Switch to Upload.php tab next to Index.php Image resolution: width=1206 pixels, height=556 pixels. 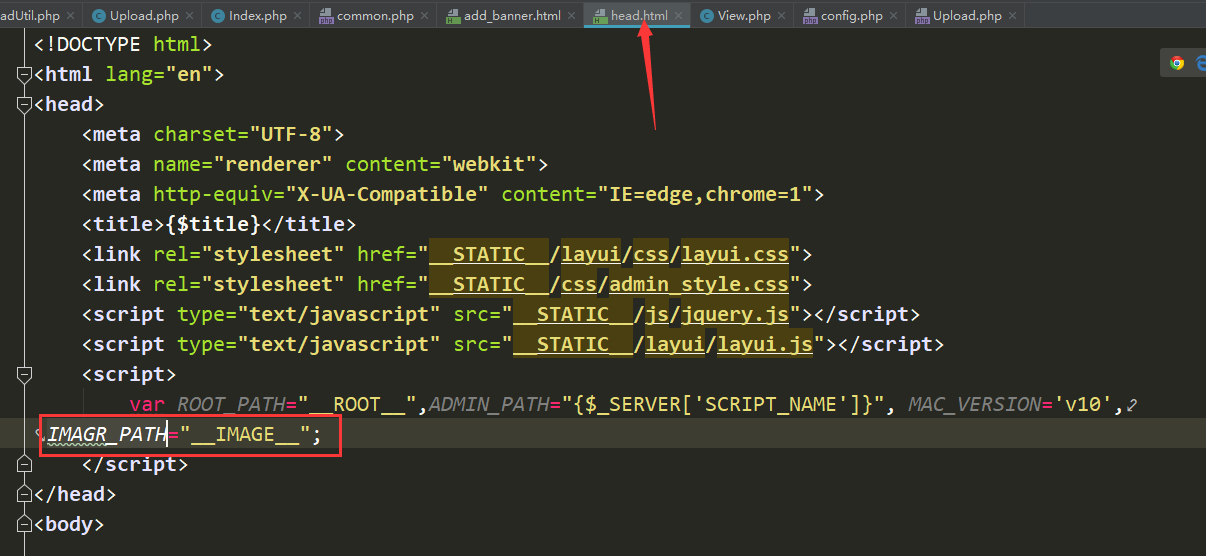pyautogui.click(x=144, y=16)
